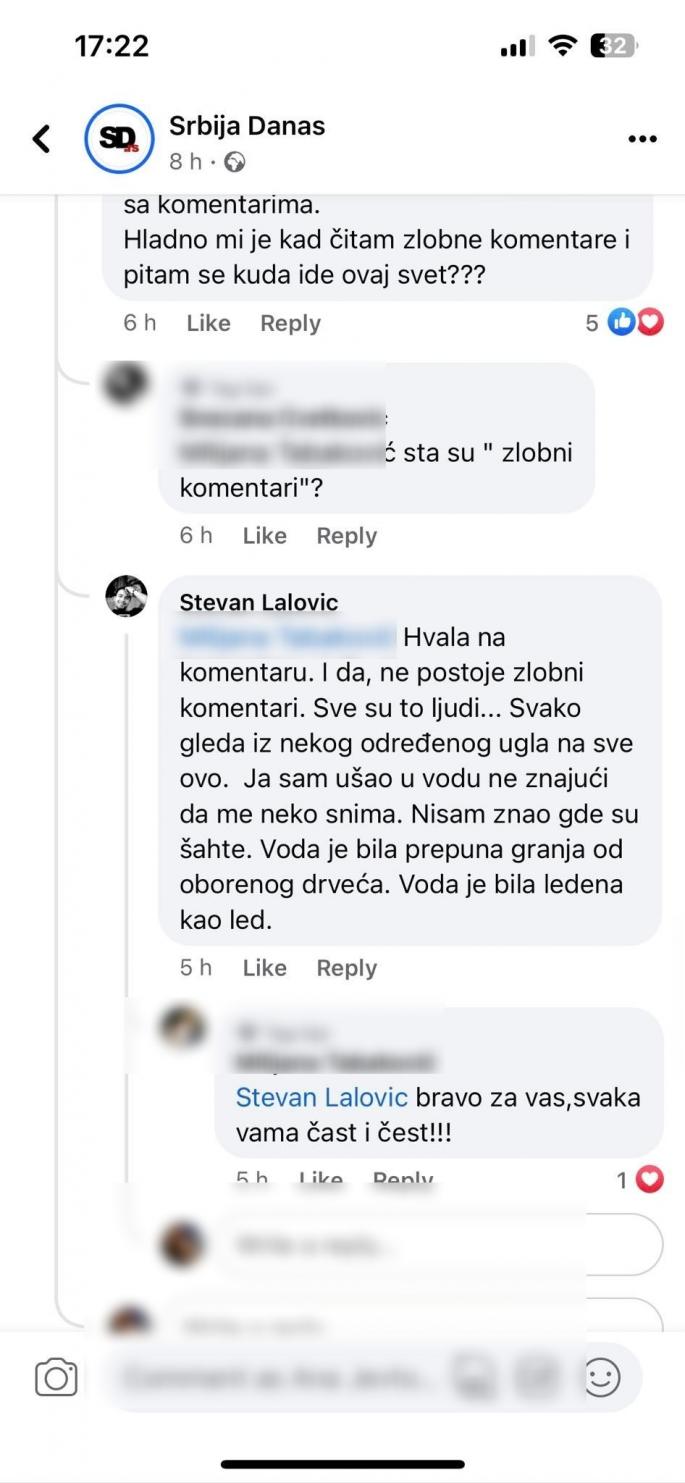
Task: Tap the back arrow to leave the post
Action: click(41, 139)
